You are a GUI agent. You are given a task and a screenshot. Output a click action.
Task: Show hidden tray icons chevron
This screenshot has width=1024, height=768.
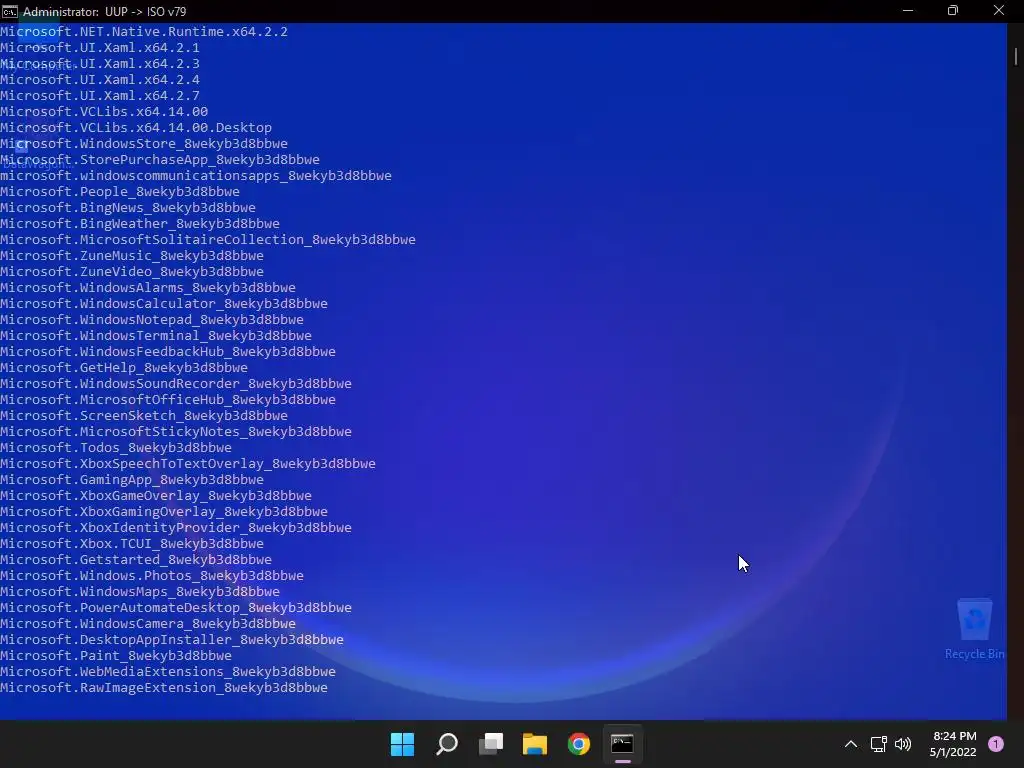851,744
